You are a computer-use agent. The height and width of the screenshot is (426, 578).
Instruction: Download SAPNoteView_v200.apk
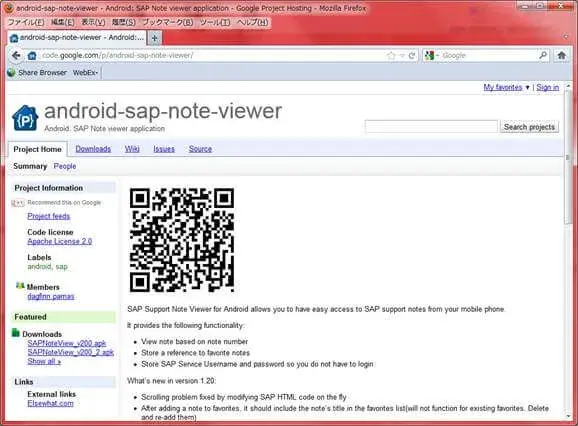click(x=67, y=343)
